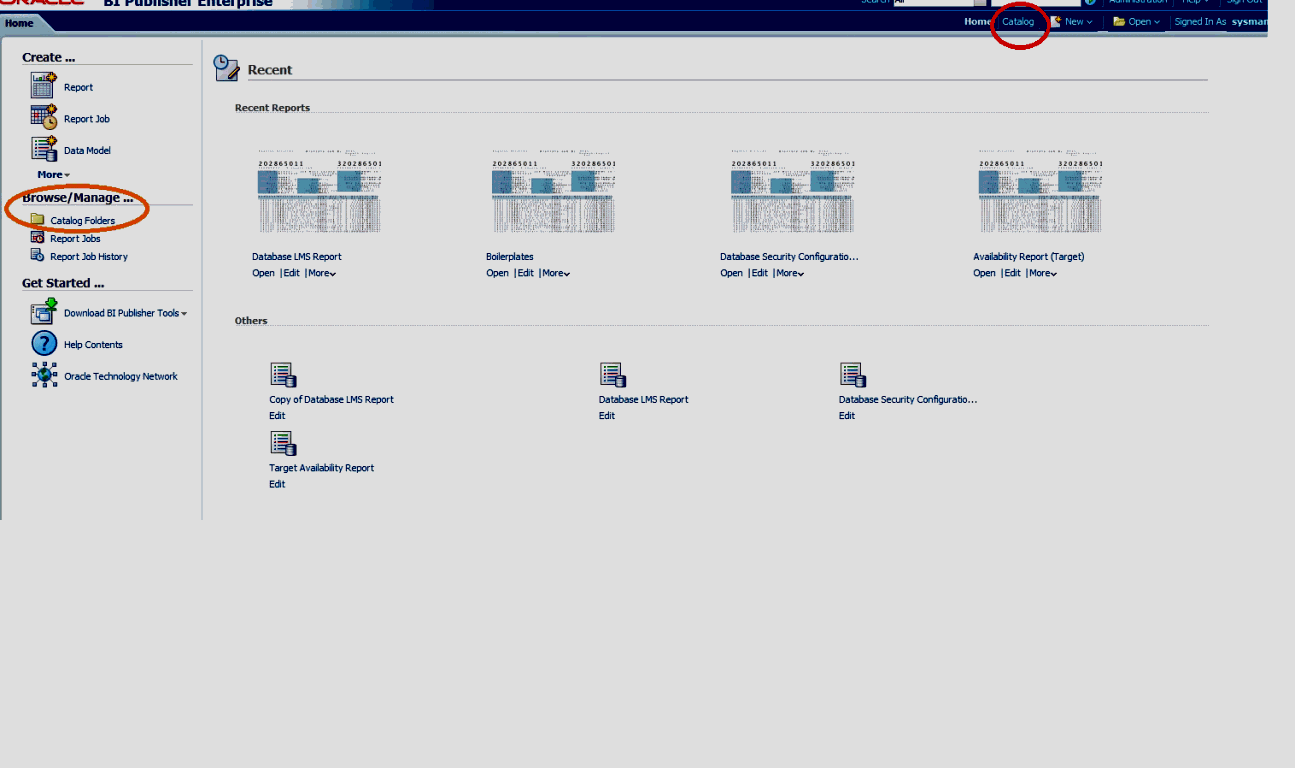
Task: Click Edit under Boilerplates
Action: (526, 273)
